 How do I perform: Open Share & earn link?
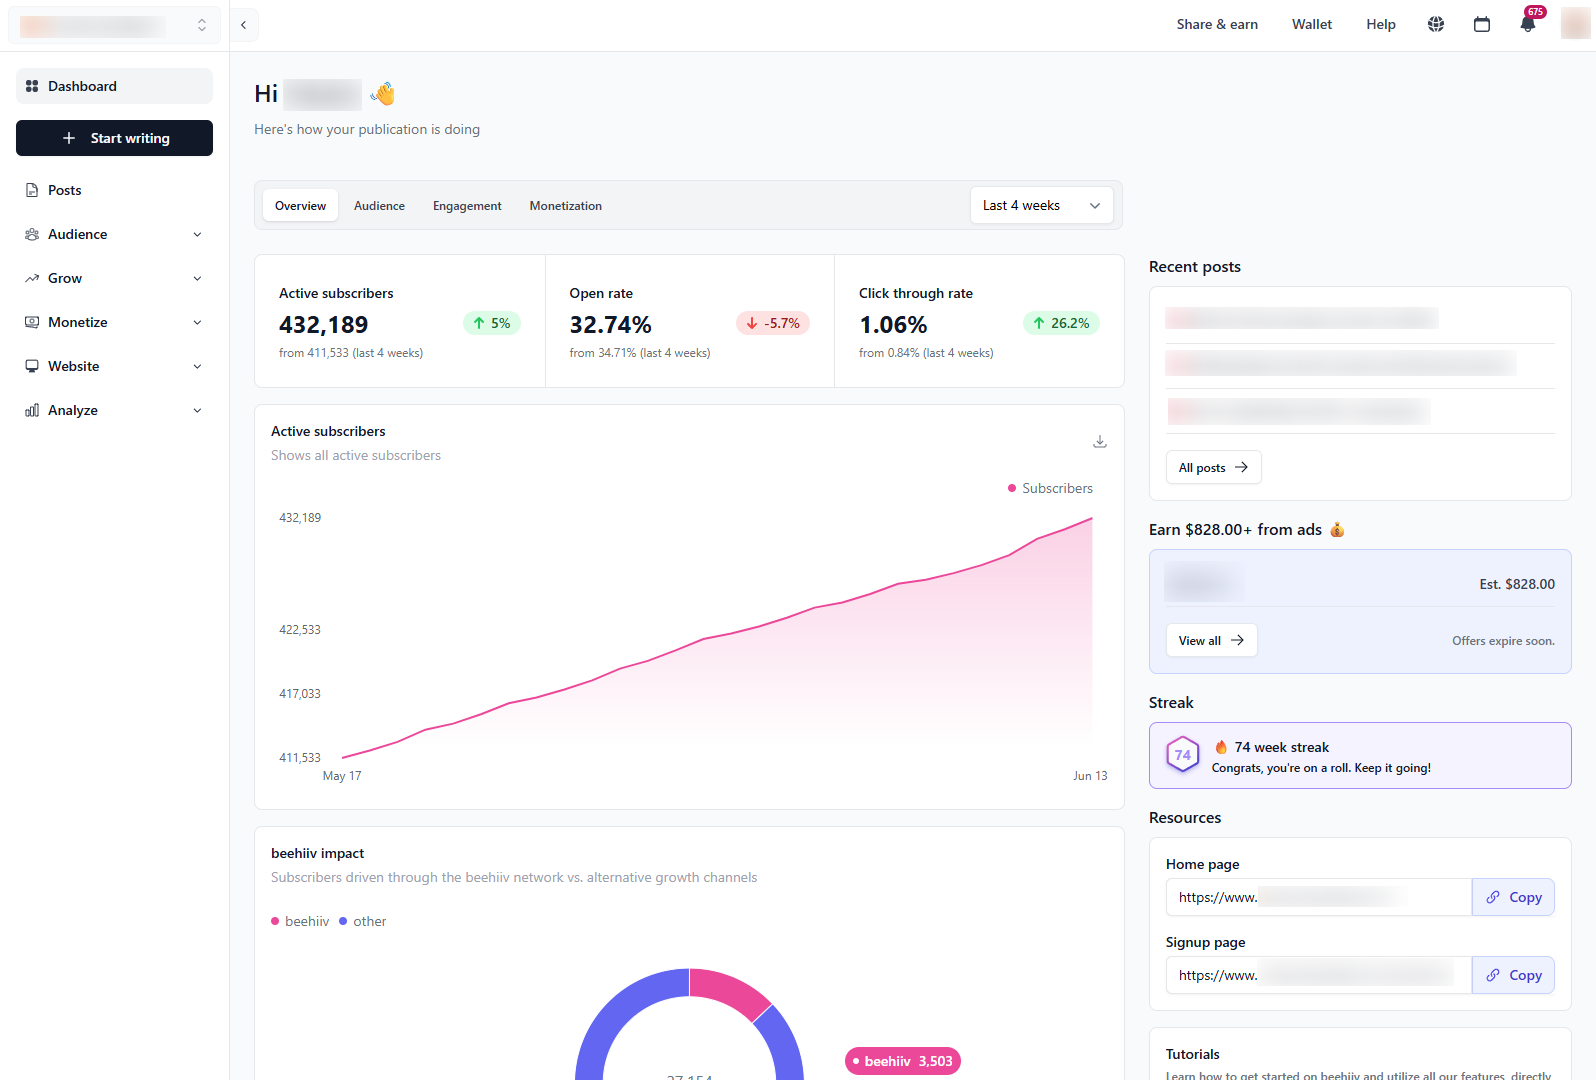[1217, 24]
